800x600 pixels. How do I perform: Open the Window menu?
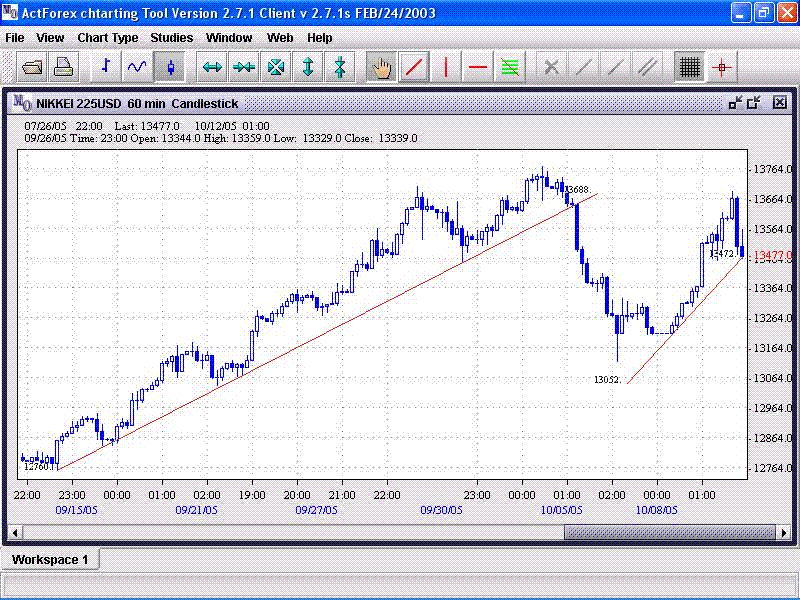tap(229, 38)
